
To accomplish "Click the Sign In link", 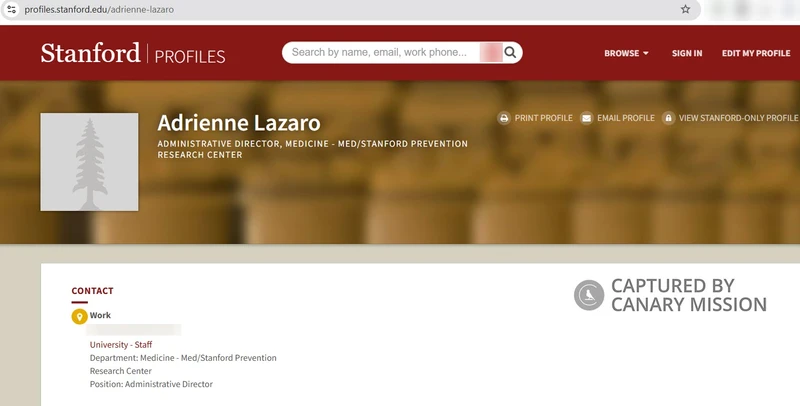I will (x=687, y=53).
